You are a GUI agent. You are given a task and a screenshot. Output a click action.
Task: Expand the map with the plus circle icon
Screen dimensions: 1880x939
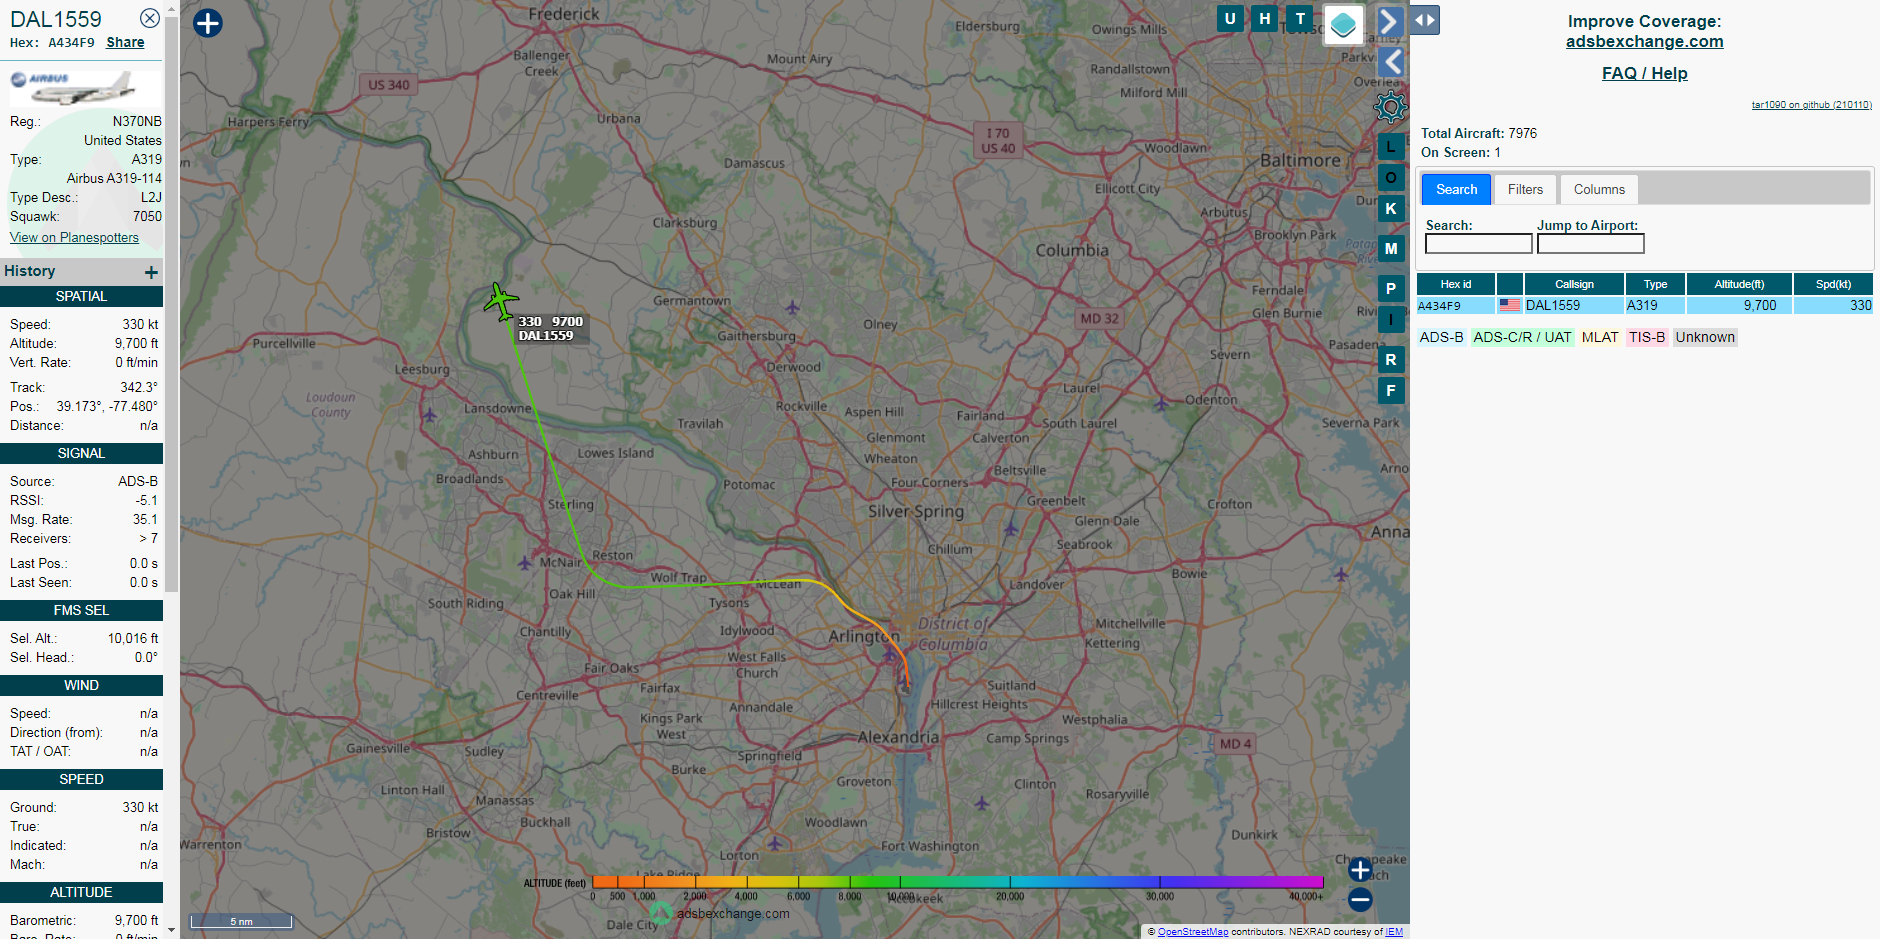coord(207,23)
